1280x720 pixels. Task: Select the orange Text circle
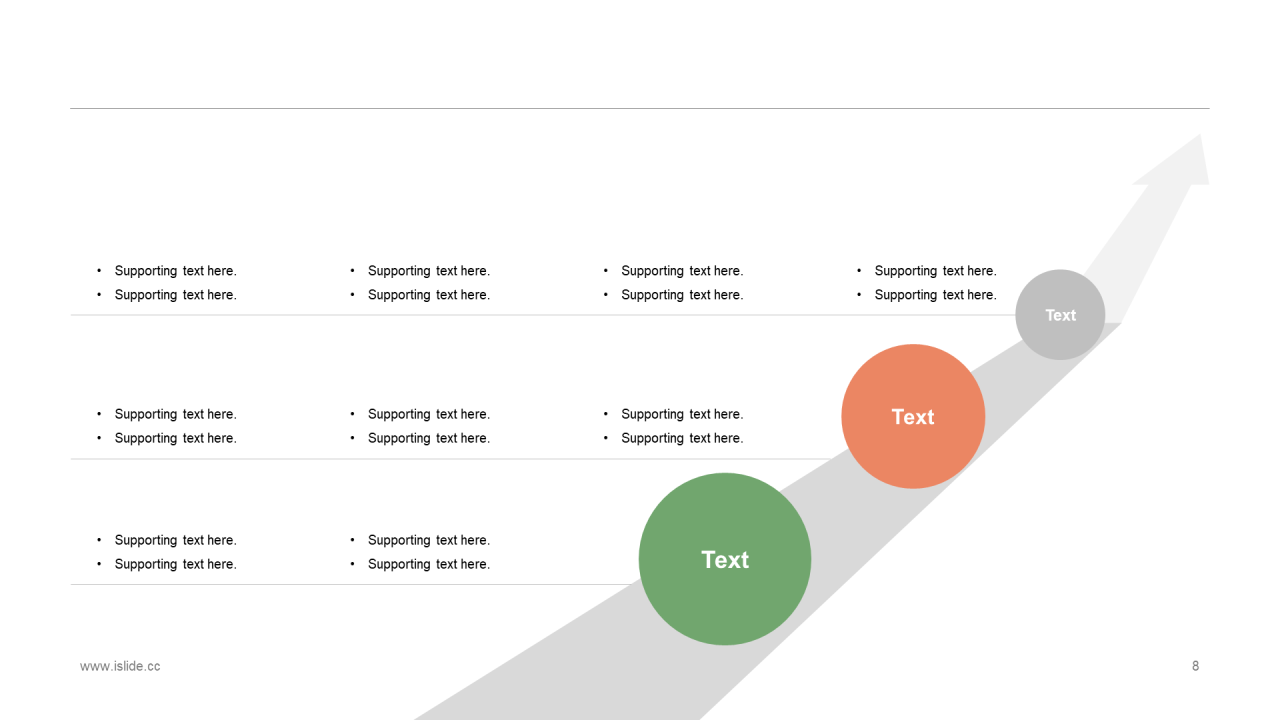coord(913,416)
